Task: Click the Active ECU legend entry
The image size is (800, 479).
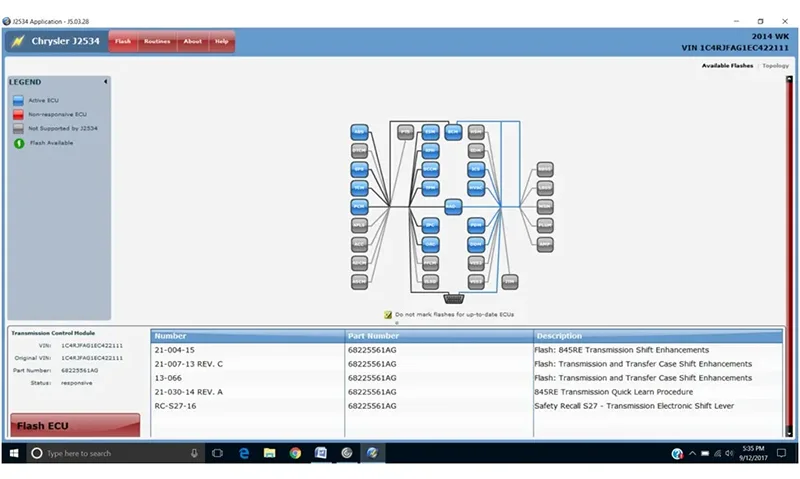Action: click(36, 100)
